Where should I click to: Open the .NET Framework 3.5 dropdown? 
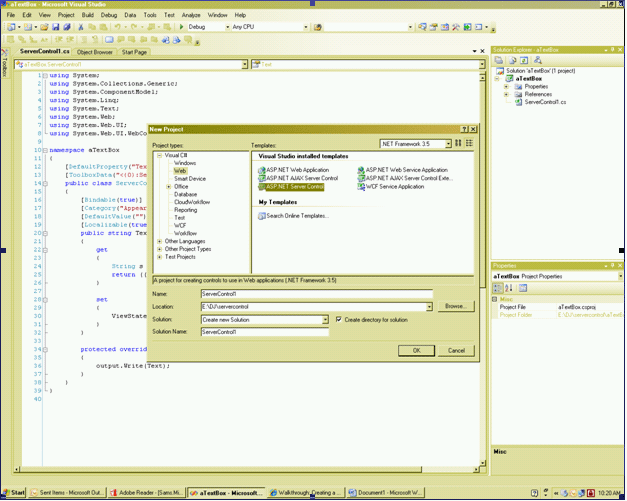coord(448,144)
